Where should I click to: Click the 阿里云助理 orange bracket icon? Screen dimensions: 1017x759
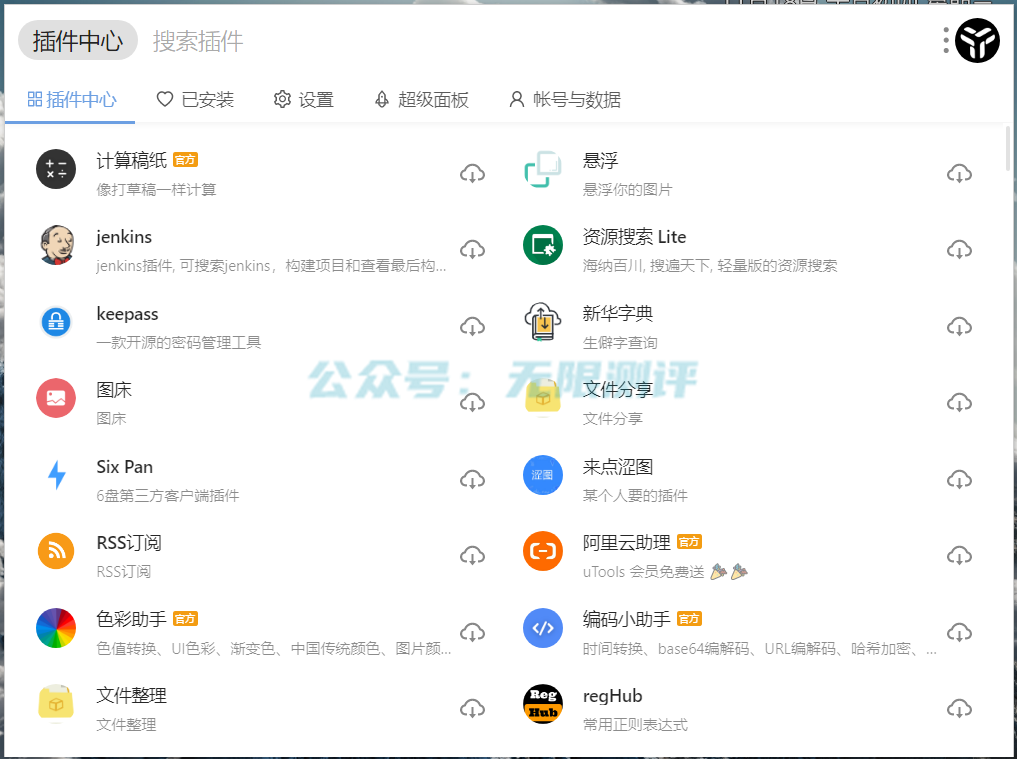pos(543,551)
